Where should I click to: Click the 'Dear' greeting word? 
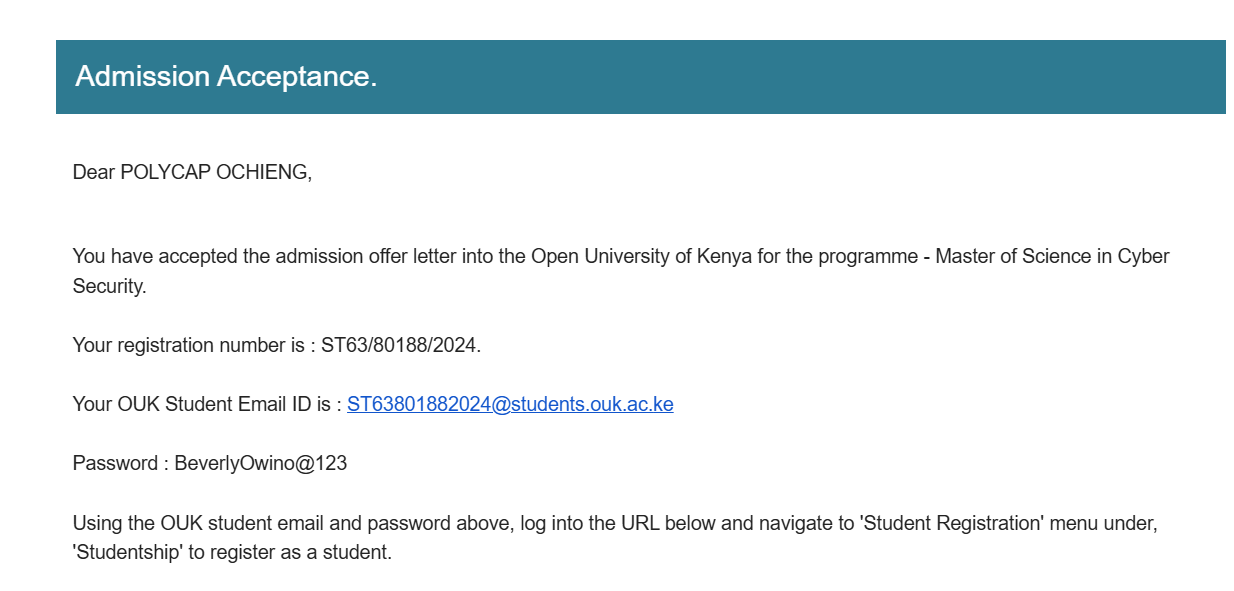point(94,173)
